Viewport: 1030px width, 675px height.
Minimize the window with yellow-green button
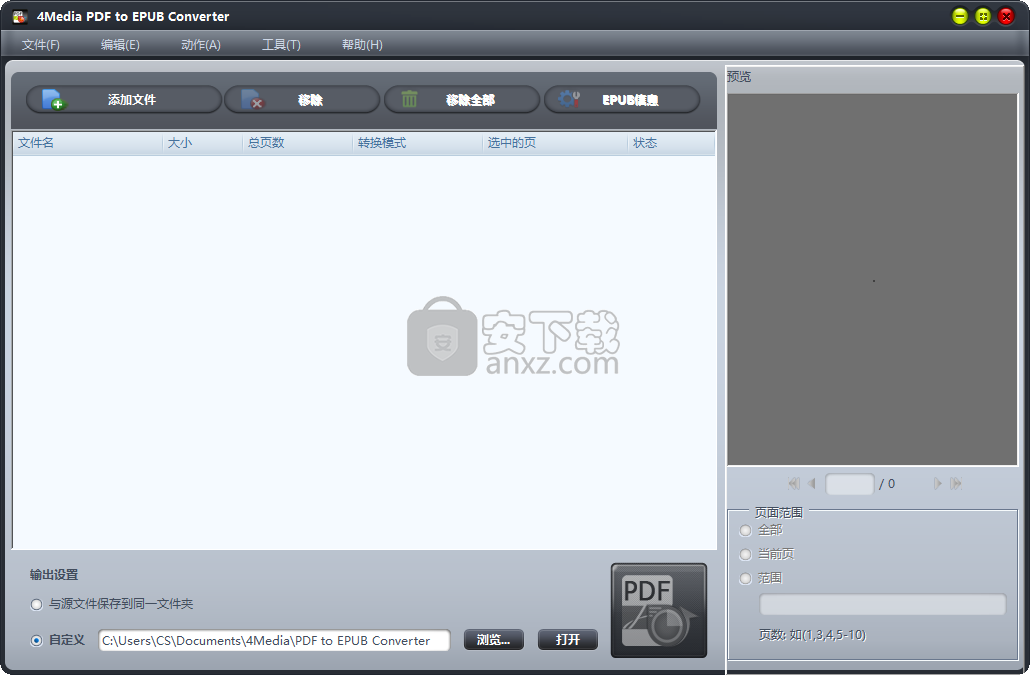[x=960, y=16]
